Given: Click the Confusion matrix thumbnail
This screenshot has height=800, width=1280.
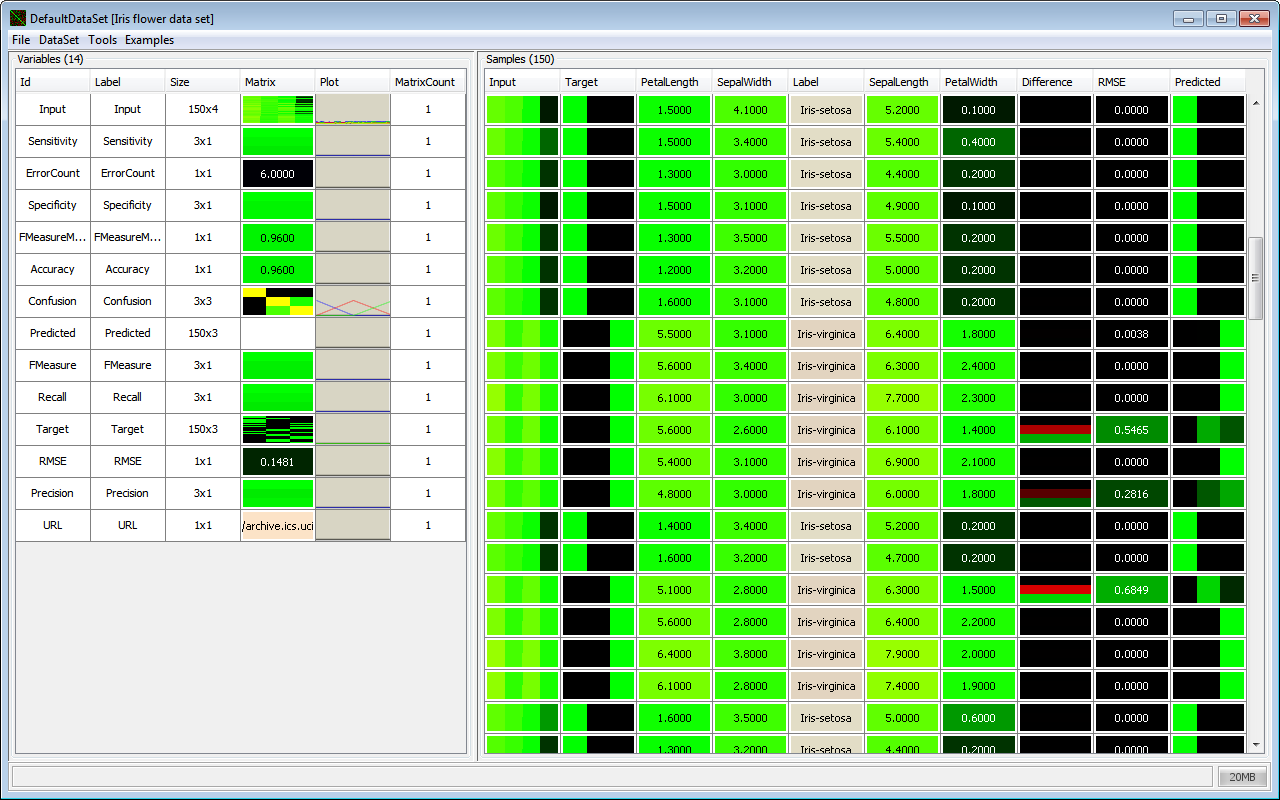Looking at the screenshot, I should point(278,301).
